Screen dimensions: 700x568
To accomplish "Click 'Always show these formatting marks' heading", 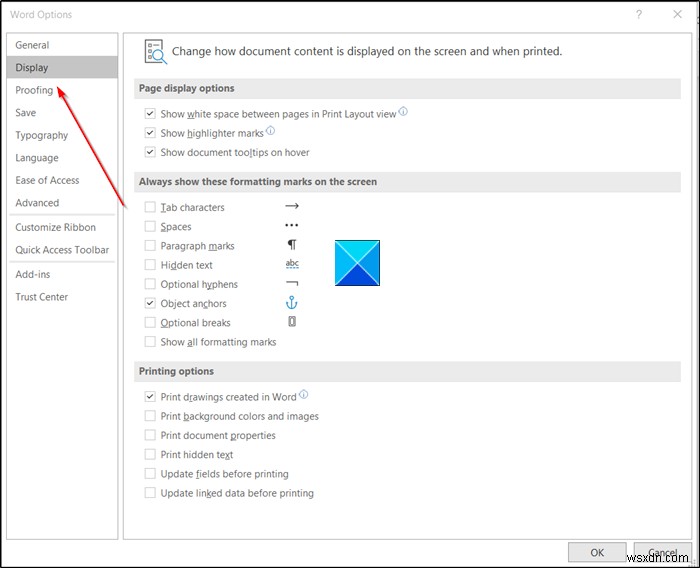I will tap(258, 182).
